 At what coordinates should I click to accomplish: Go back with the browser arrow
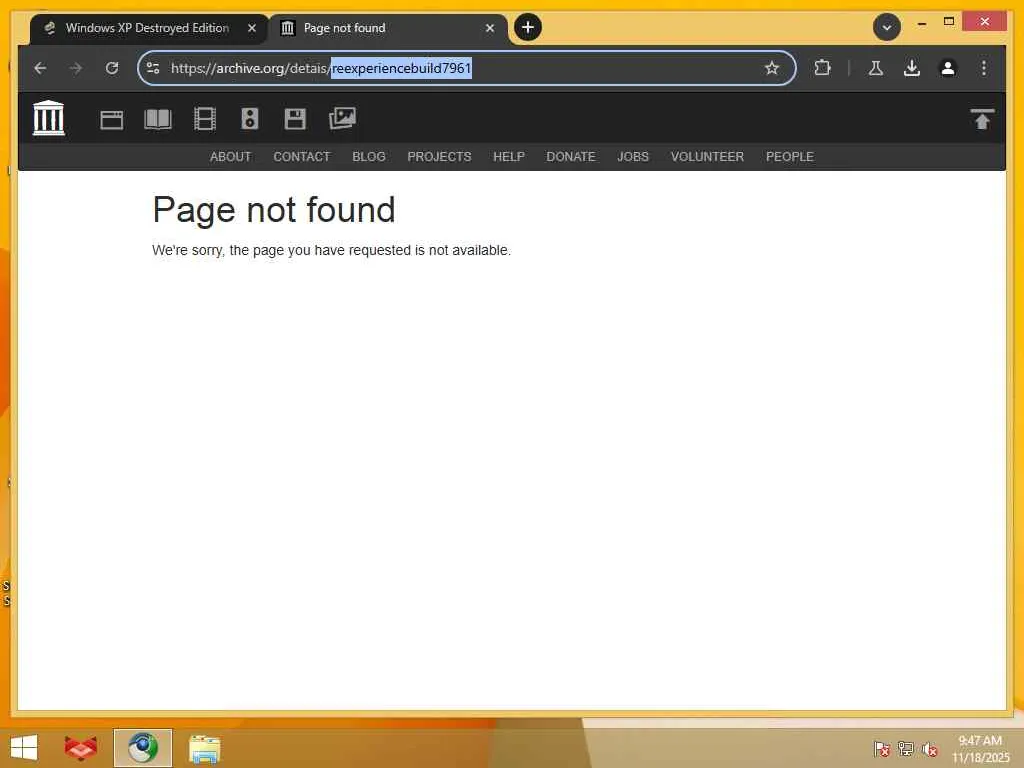click(x=40, y=68)
